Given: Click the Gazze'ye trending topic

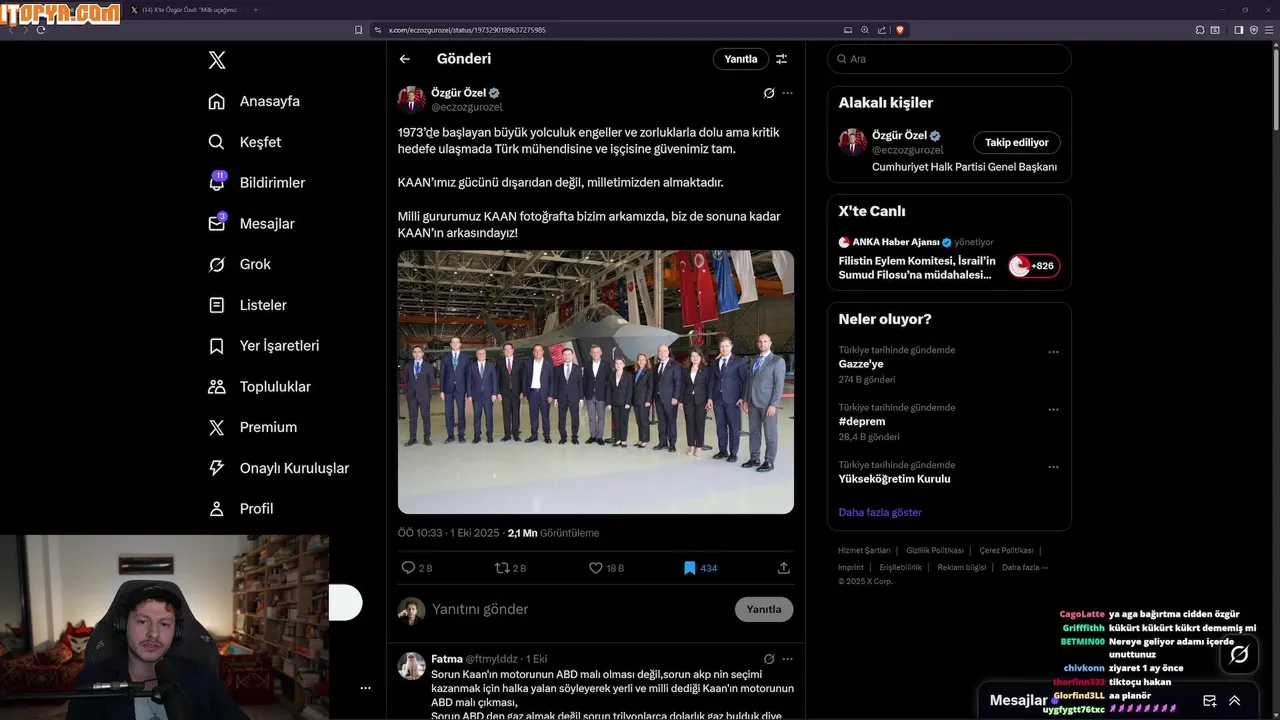Looking at the screenshot, I should (861, 364).
